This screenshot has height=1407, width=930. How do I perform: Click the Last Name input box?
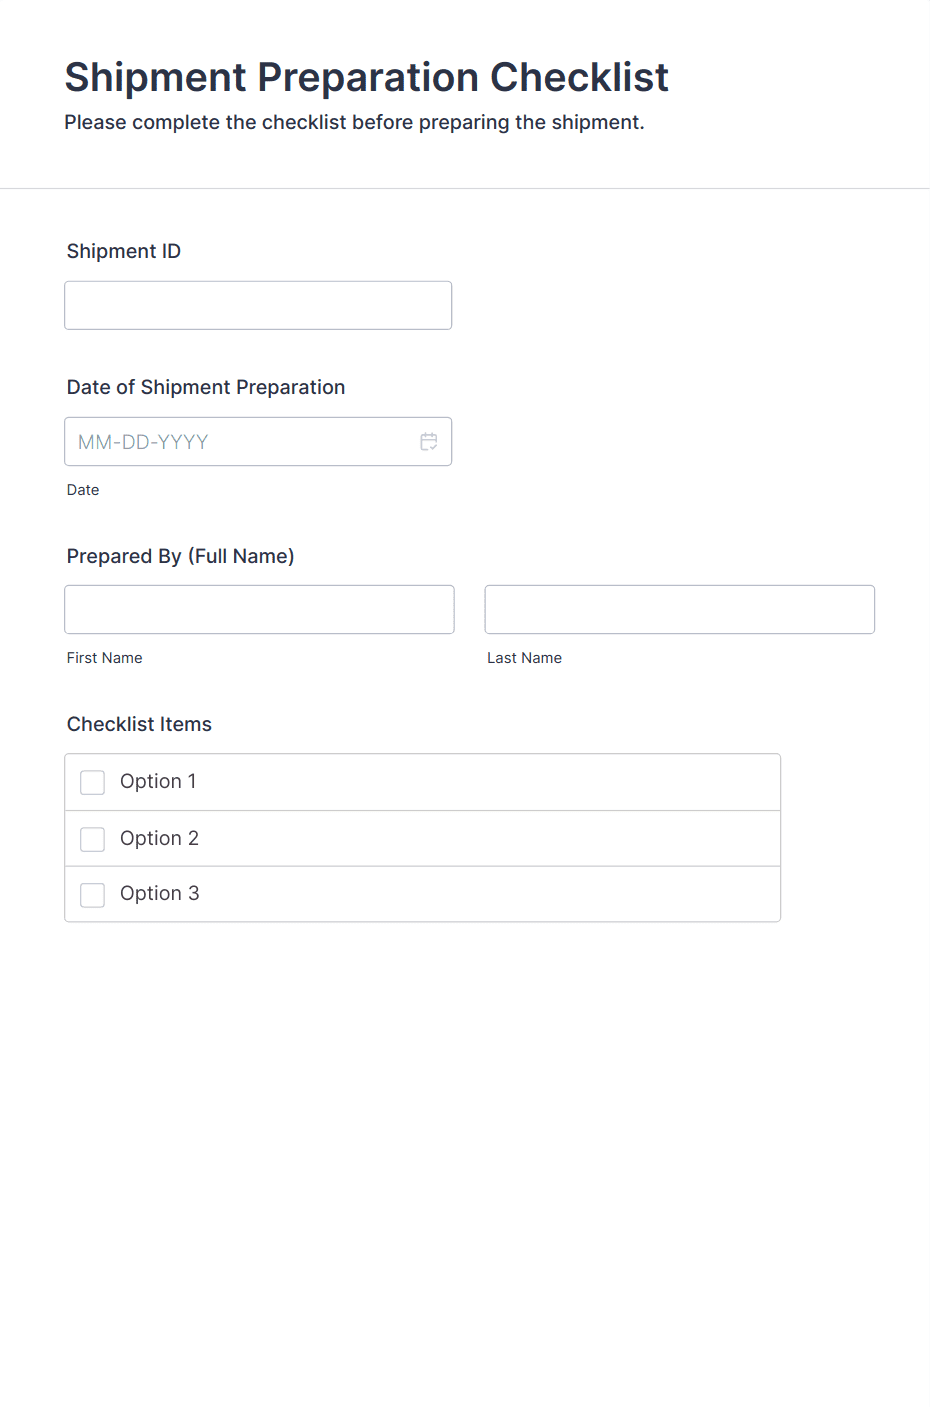coord(679,609)
